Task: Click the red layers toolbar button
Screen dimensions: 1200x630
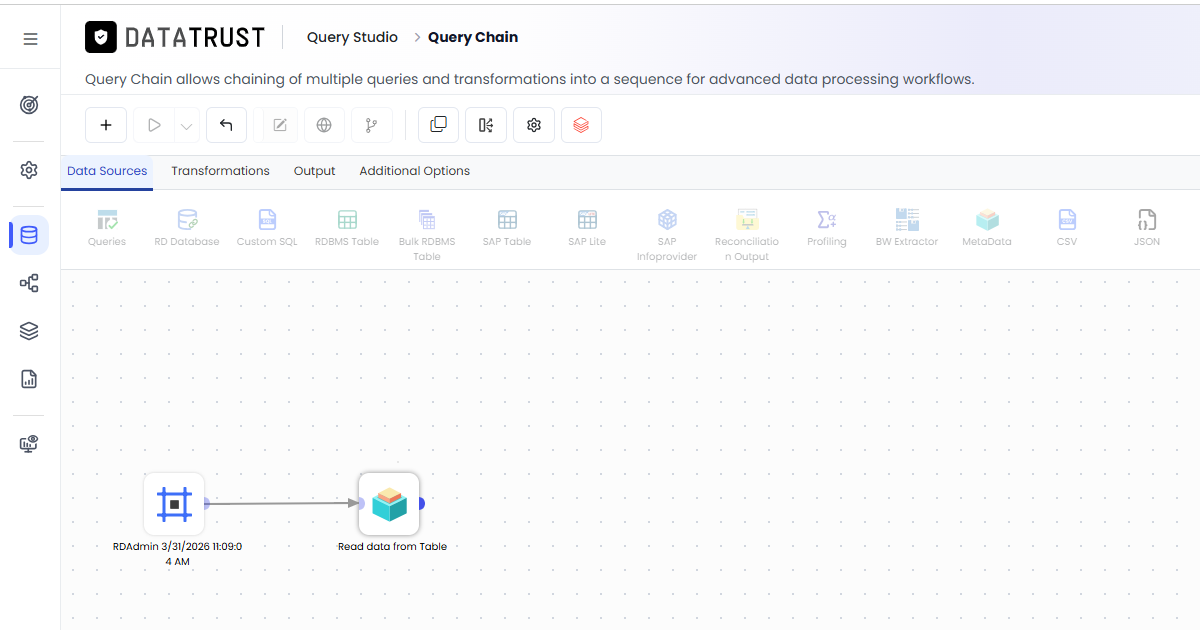Action: pos(581,125)
